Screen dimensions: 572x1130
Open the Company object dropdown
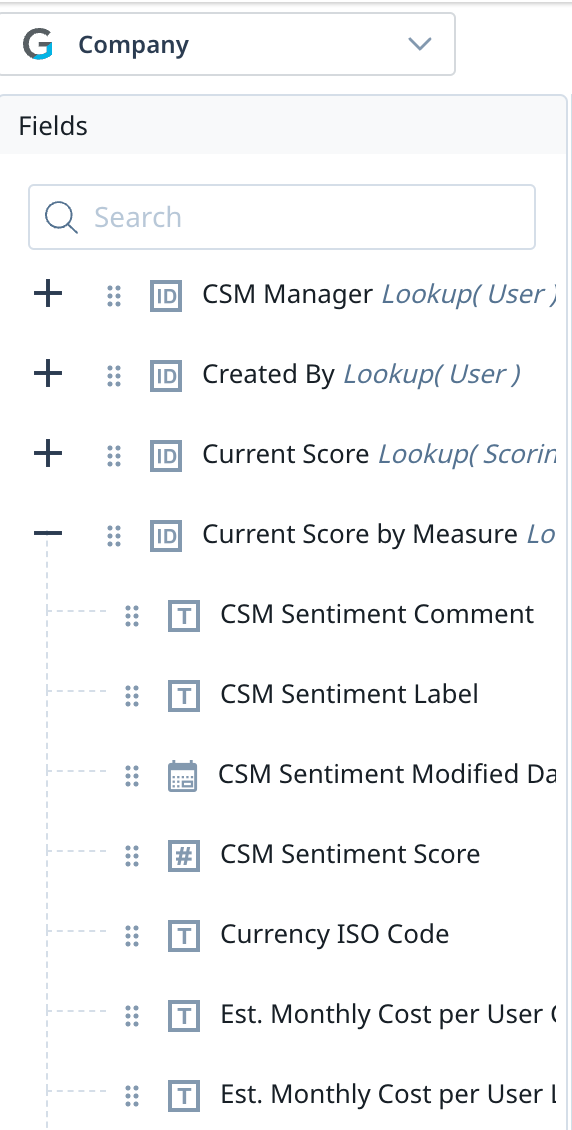[x=226, y=44]
